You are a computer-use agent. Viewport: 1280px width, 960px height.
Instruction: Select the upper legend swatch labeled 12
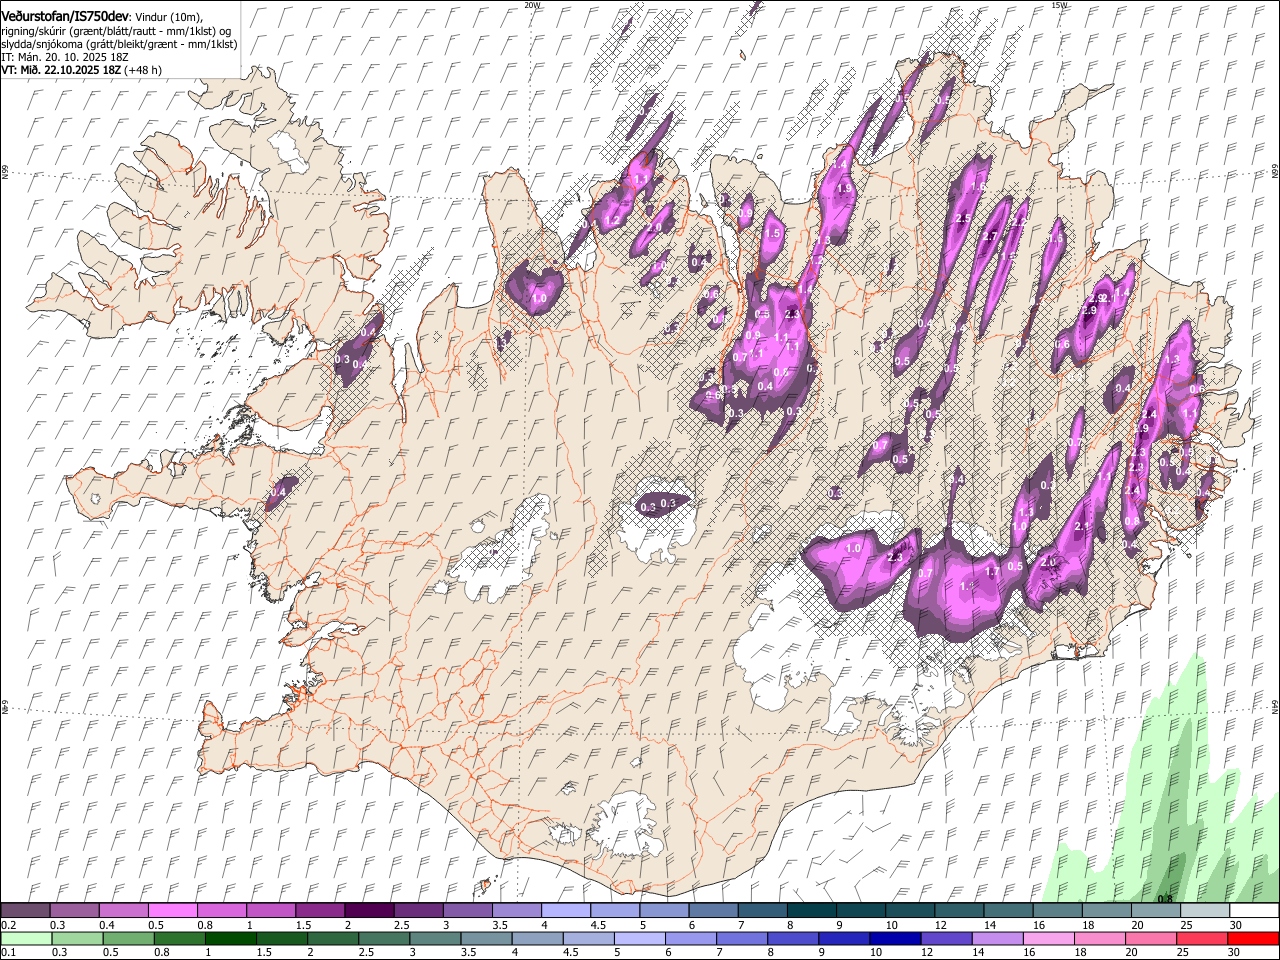click(x=957, y=911)
